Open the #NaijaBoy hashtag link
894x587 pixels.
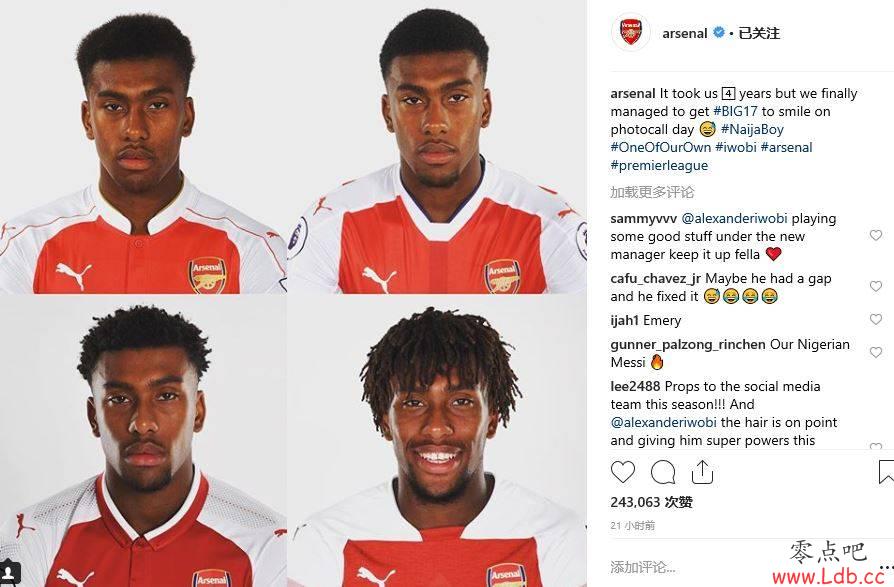click(x=752, y=129)
